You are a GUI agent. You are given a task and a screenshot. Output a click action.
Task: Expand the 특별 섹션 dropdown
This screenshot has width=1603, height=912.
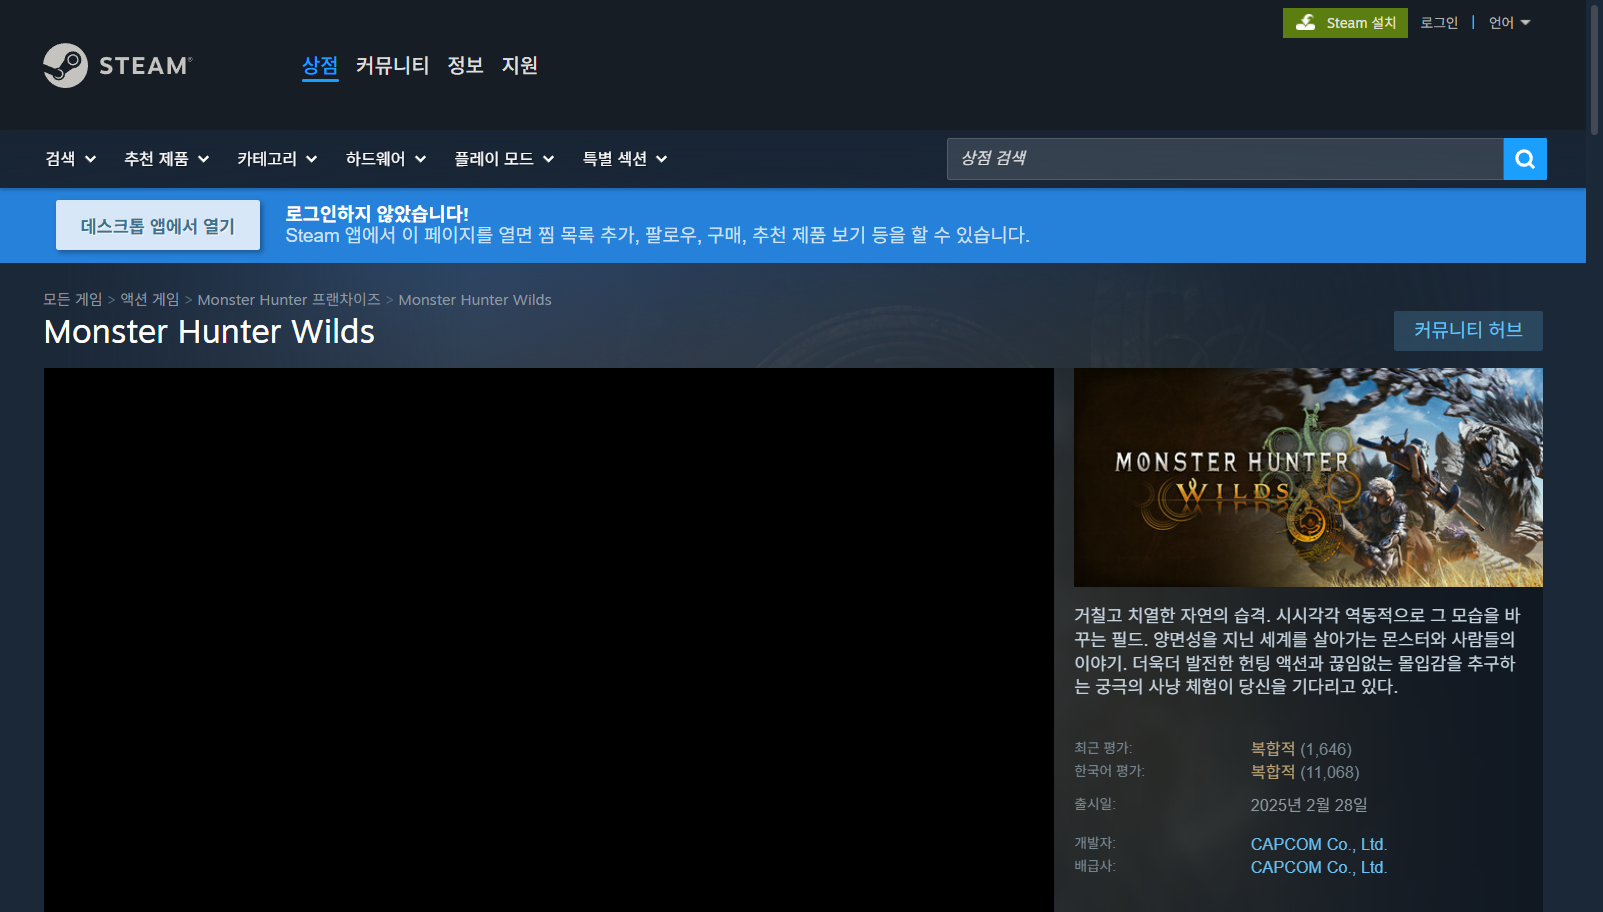(x=625, y=159)
